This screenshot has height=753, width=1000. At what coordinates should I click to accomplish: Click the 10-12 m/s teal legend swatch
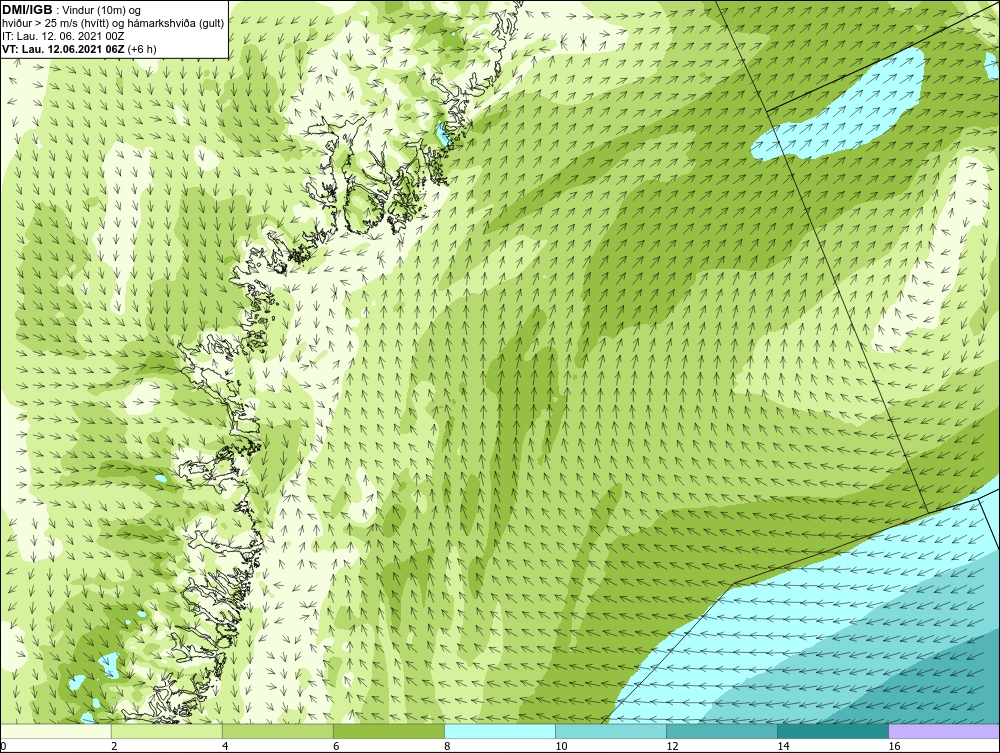click(610, 731)
